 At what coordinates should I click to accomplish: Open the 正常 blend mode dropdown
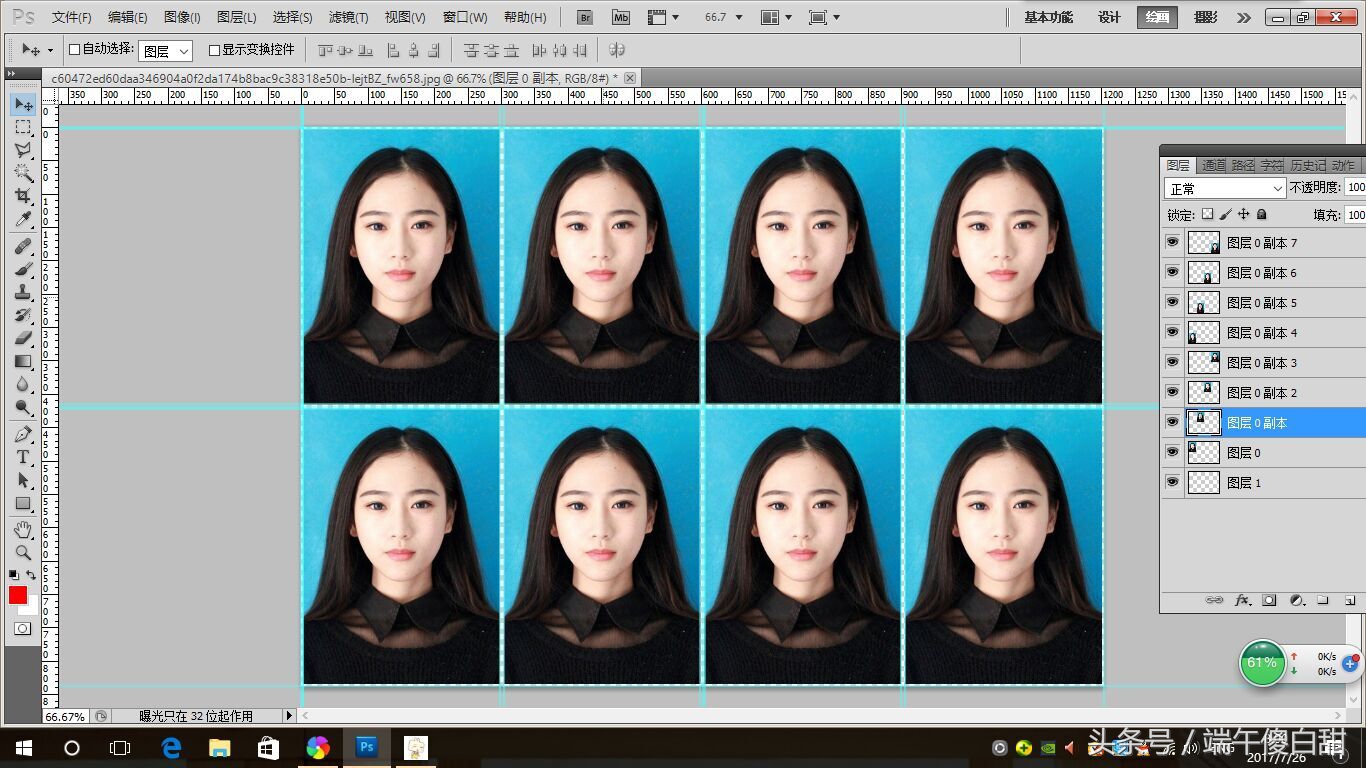1225,188
